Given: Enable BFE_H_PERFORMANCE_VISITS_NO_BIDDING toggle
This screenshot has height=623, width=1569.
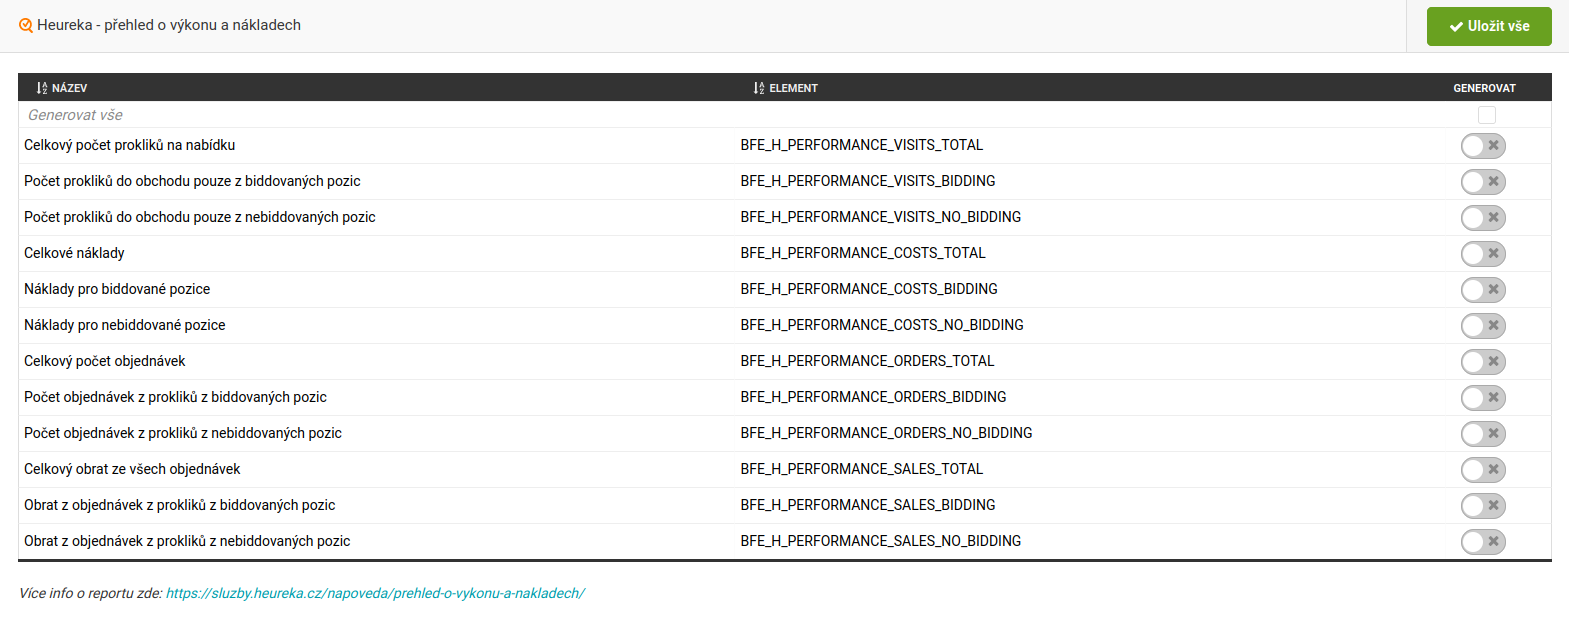Looking at the screenshot, I should click(x=1483, y=218).
